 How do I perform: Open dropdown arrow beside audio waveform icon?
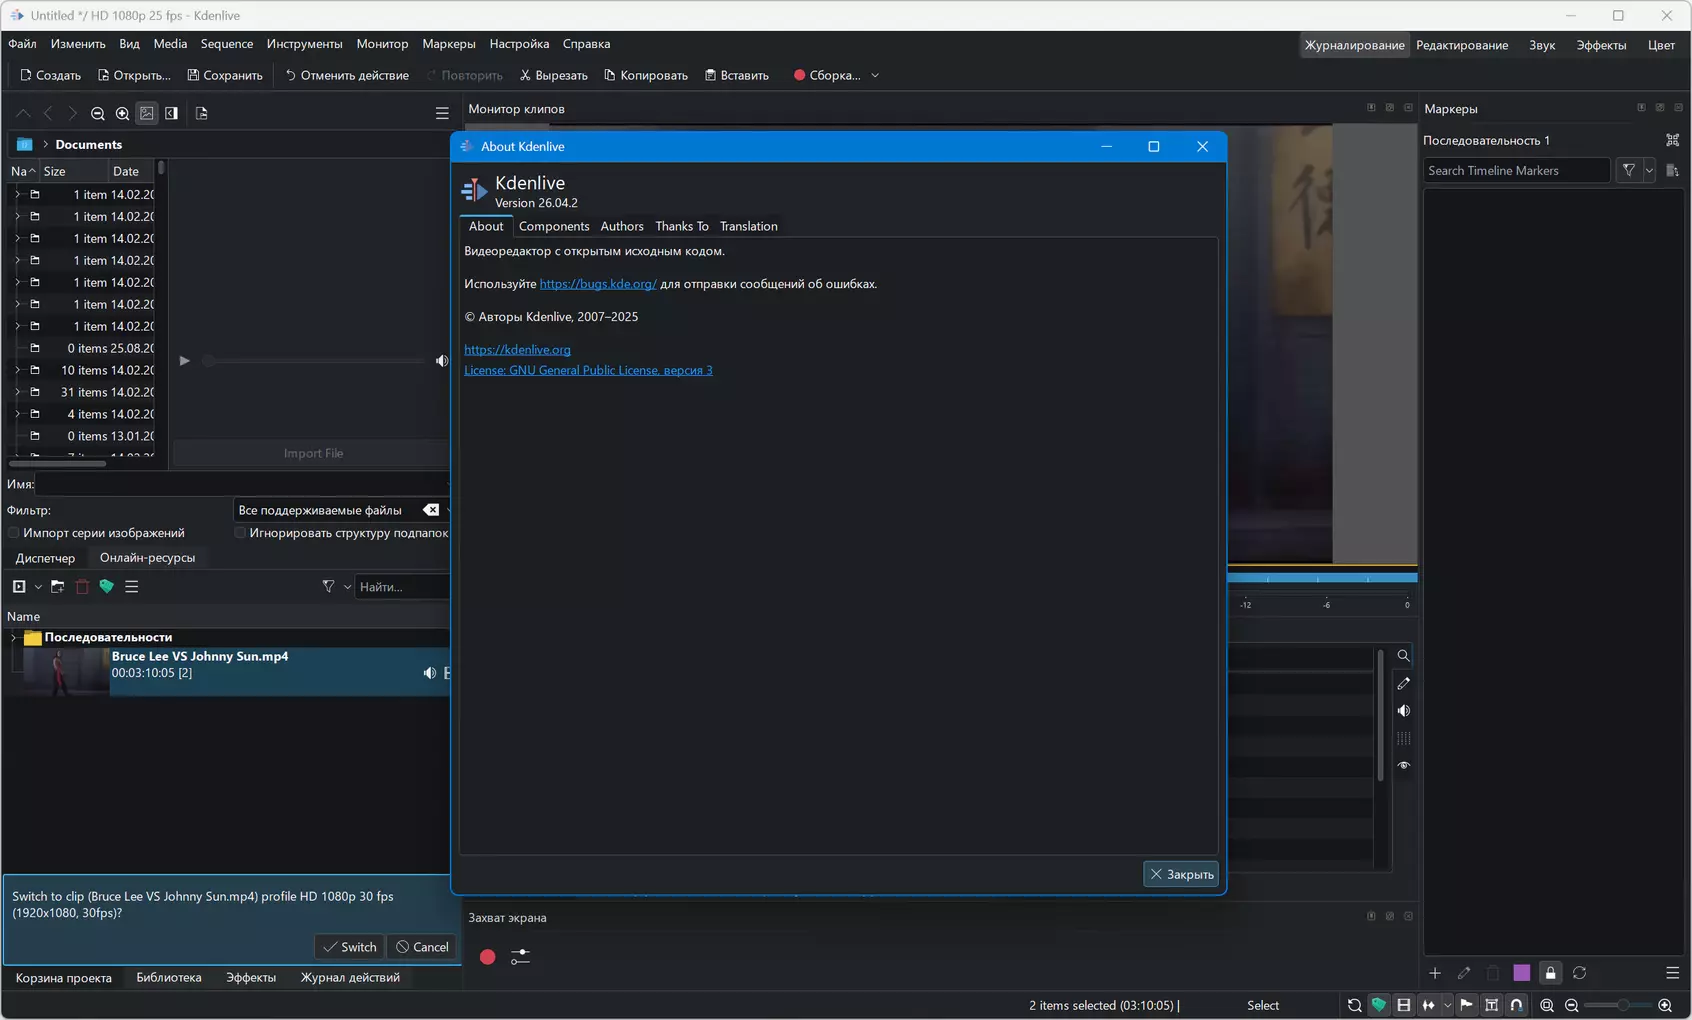point(1447,1005)
